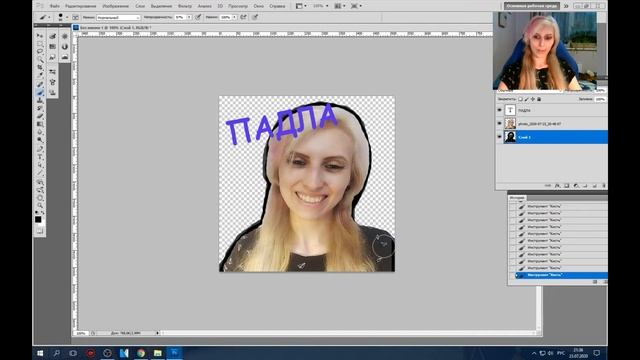Select the Clone Stamp tool
The image size is (640, 360).
click(x=40, y=100)
